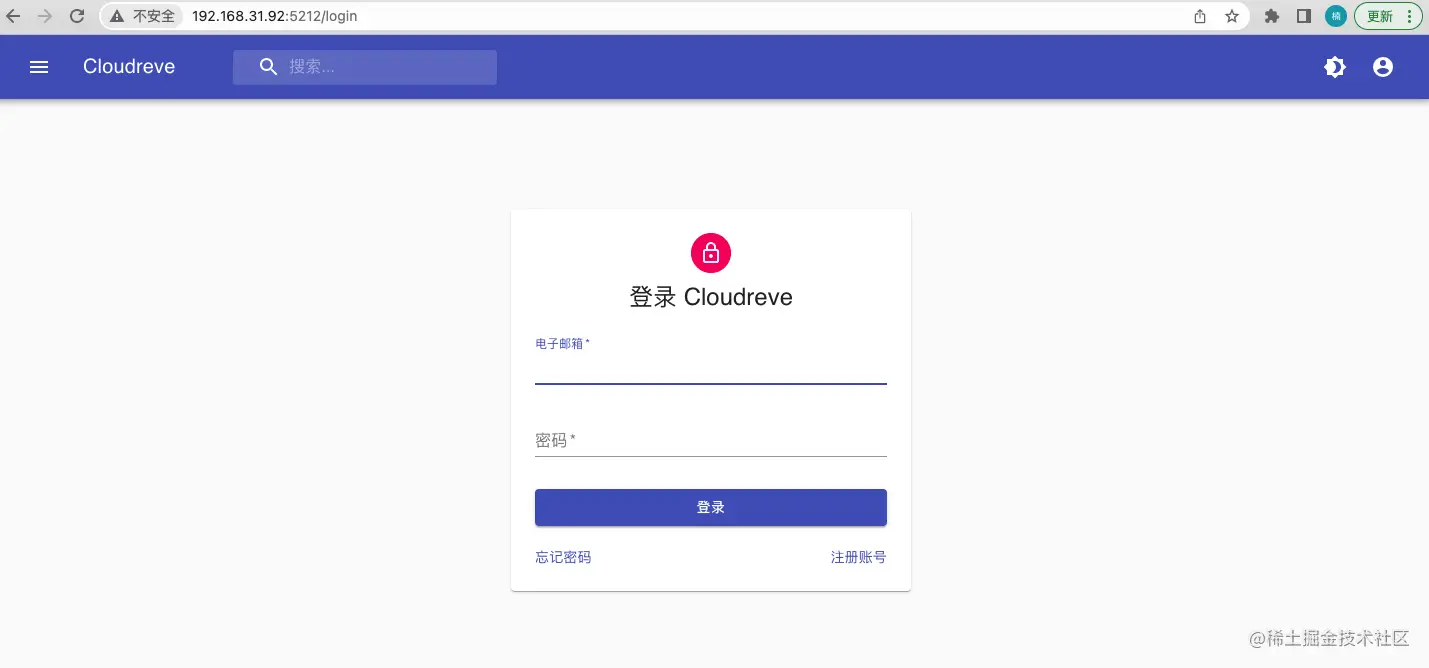This screenshot has height=668, width=1429.
Task: Click the side panel icon in browser toolbar
Action: point(1303,16)
